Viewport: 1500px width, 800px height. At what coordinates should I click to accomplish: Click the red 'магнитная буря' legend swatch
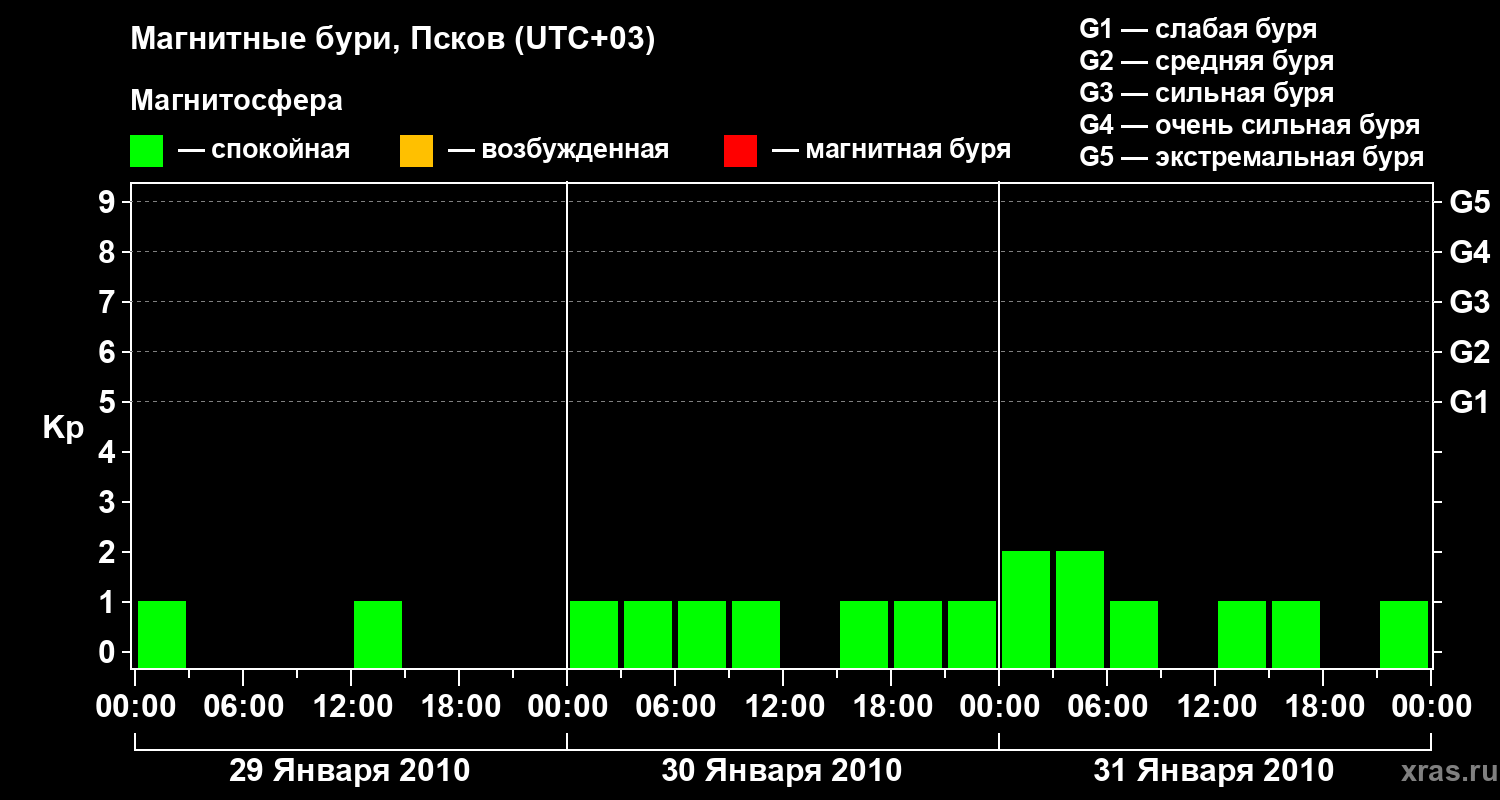tap(740, 151)
